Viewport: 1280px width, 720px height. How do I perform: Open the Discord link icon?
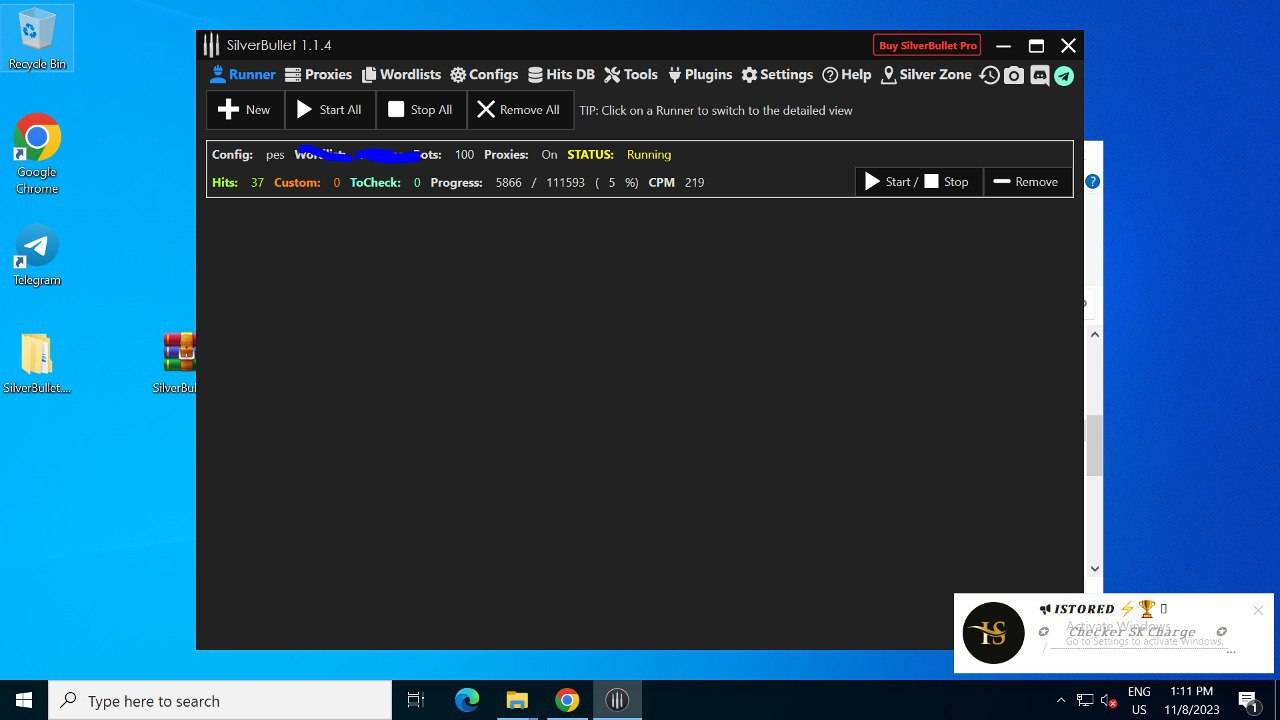[x=1039, y=76]
